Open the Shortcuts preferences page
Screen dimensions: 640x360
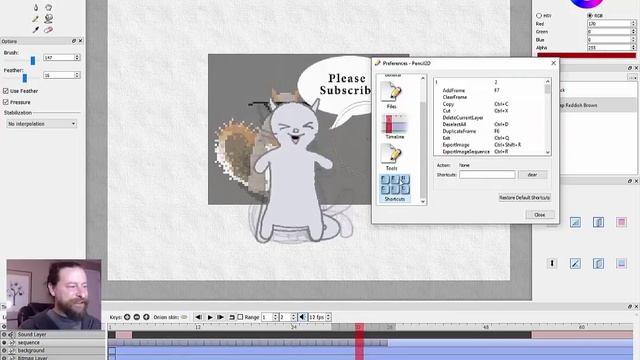[x=394, y=188]
